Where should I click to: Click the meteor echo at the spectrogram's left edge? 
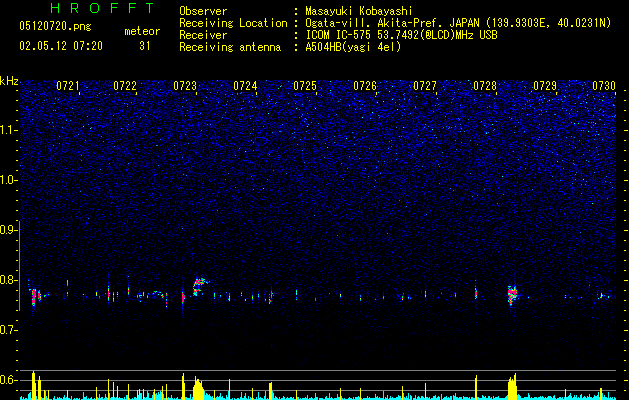coord(34,297)
